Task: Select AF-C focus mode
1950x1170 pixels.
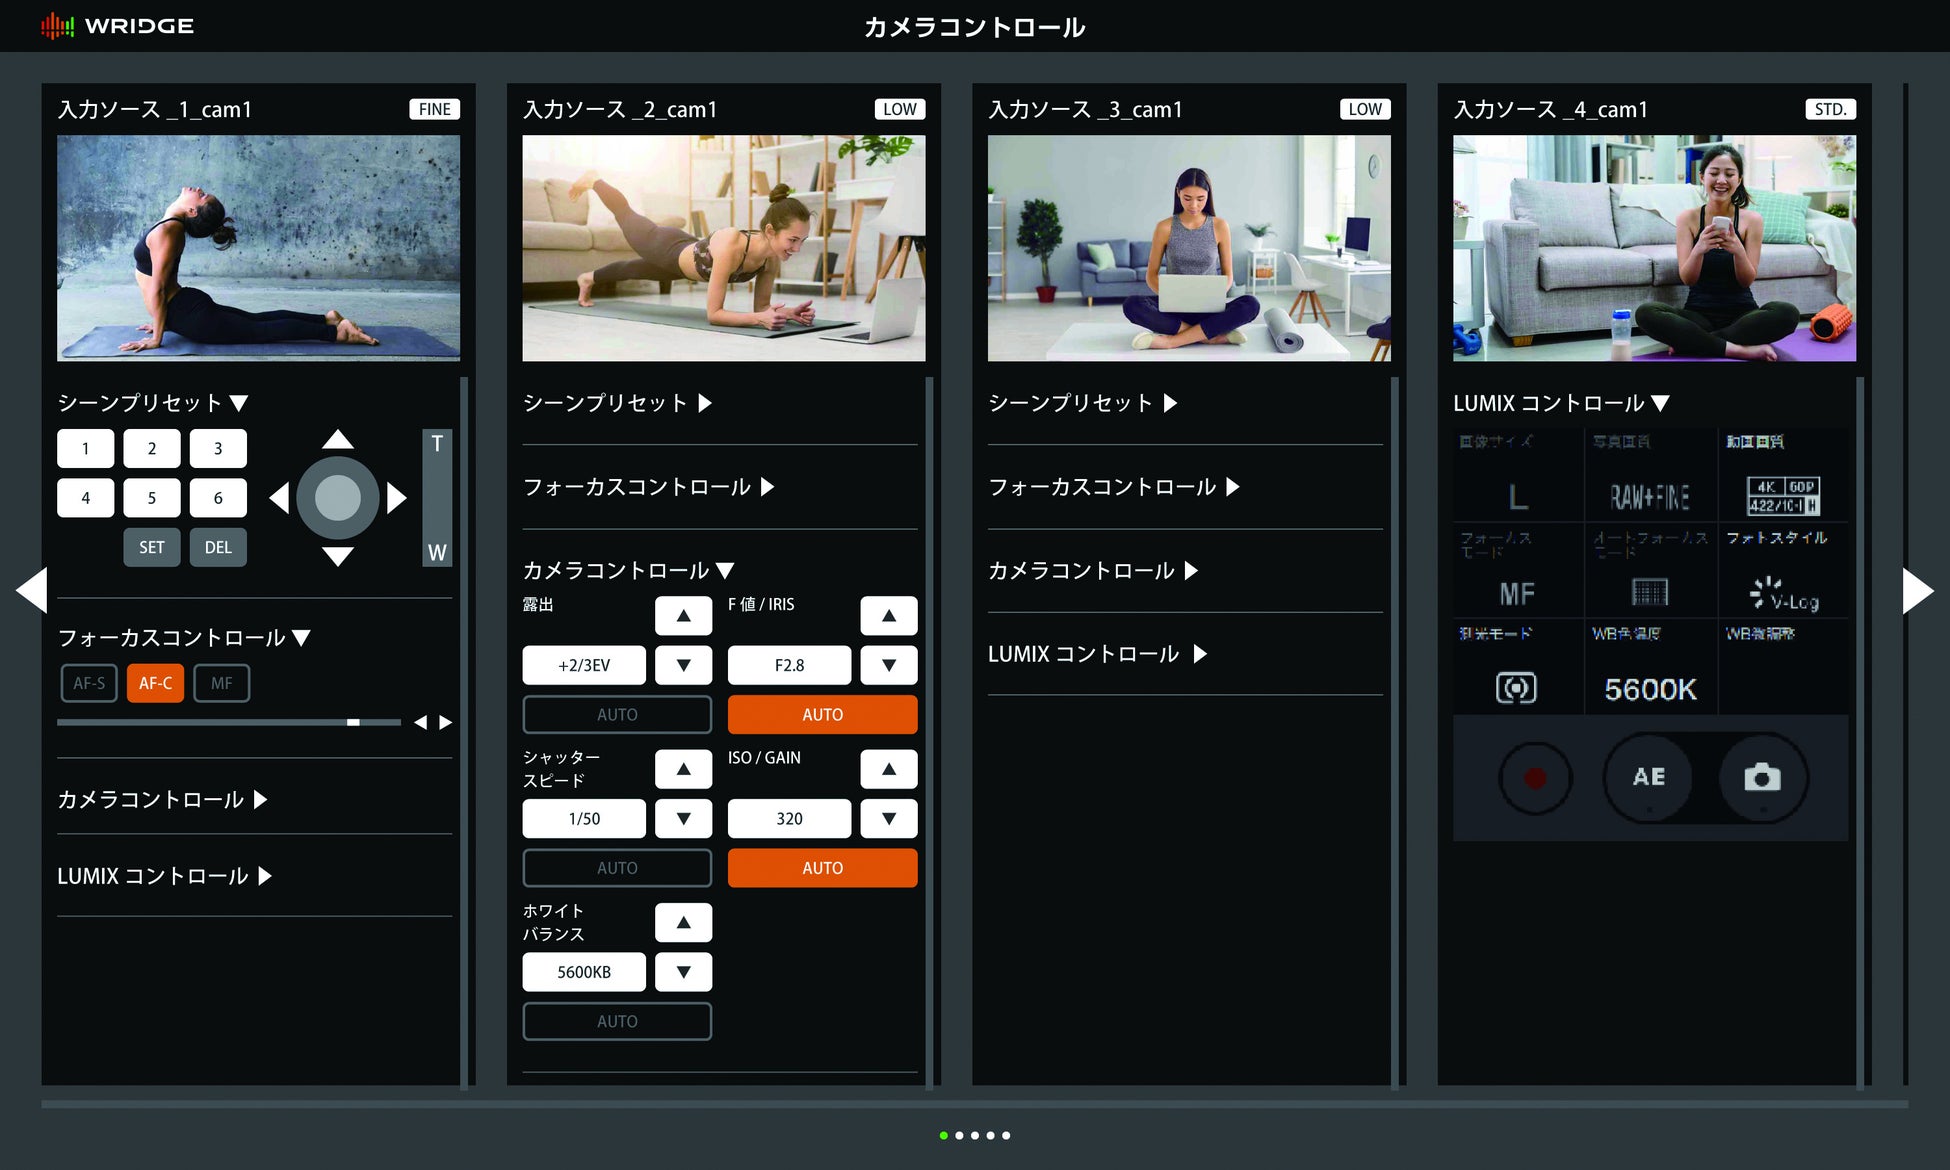Action: [x=155, y=683]
